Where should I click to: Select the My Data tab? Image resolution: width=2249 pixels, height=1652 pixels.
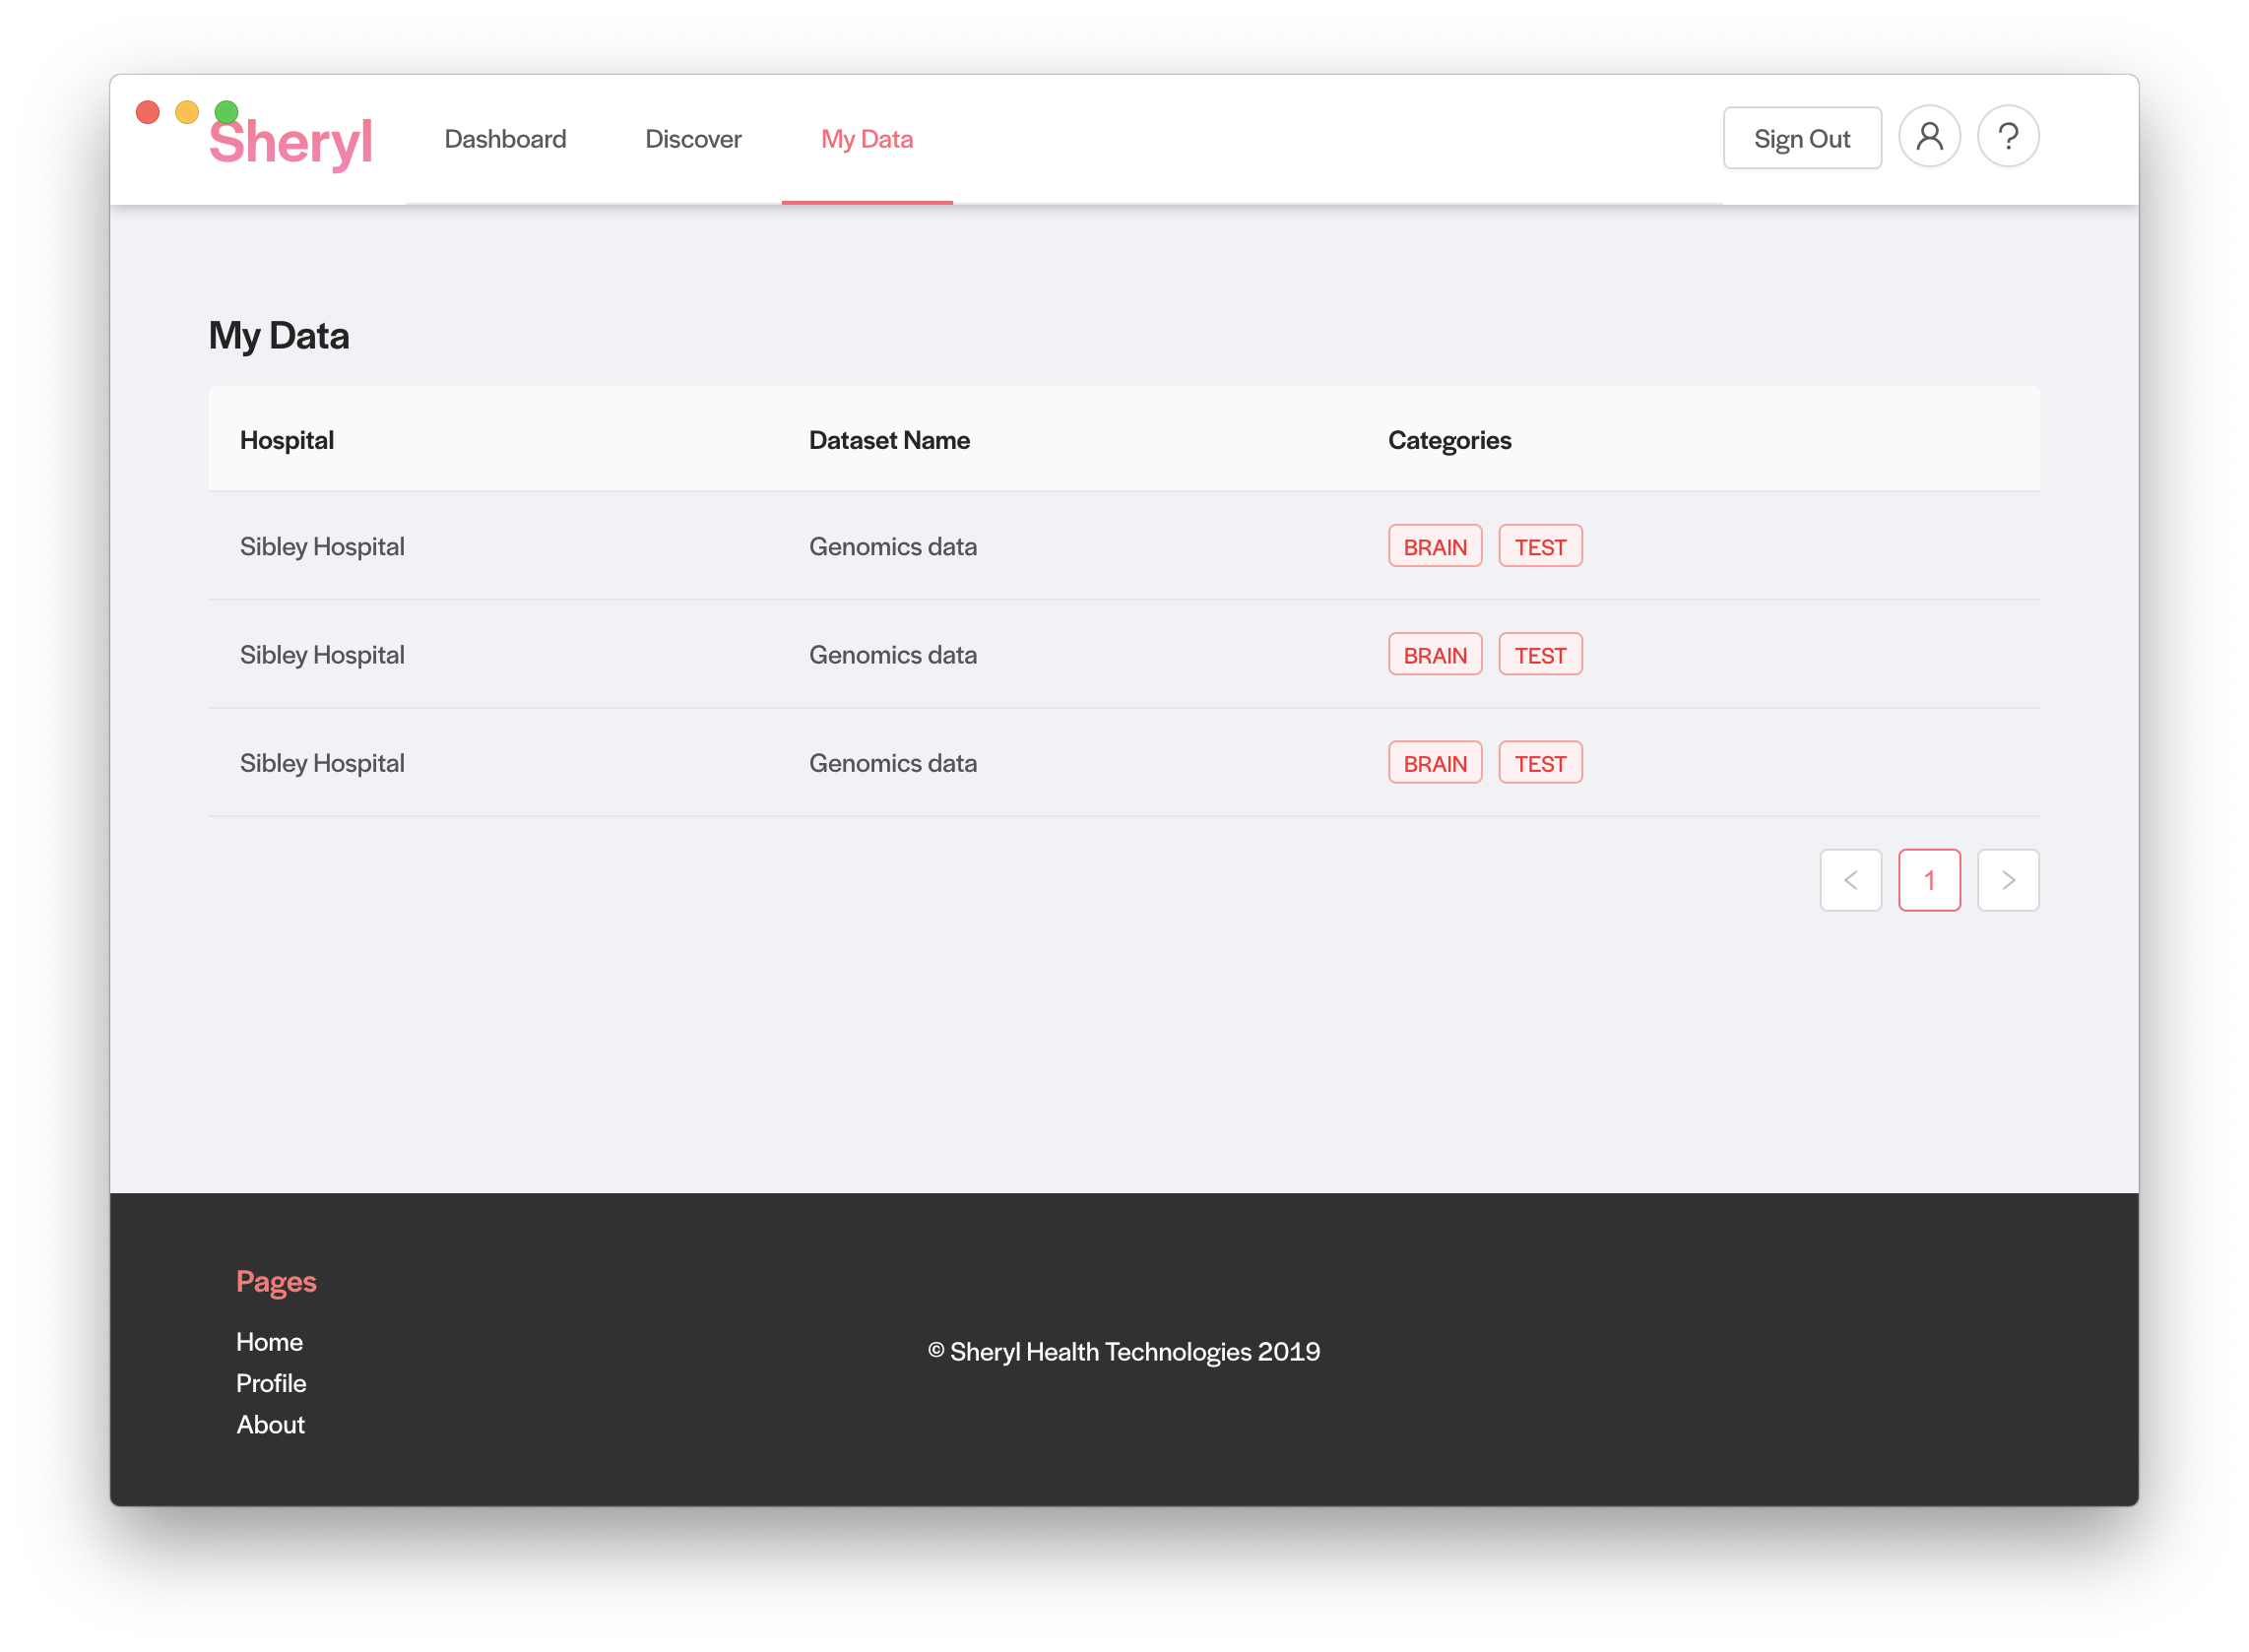point(866,139)
